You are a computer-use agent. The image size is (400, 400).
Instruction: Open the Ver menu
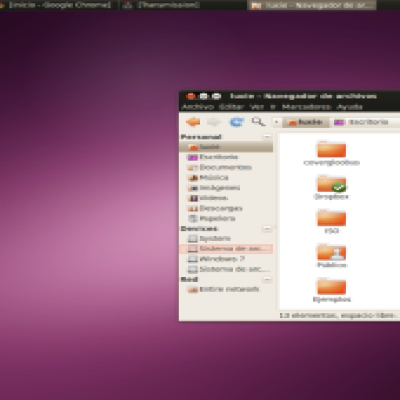point(257,107)
